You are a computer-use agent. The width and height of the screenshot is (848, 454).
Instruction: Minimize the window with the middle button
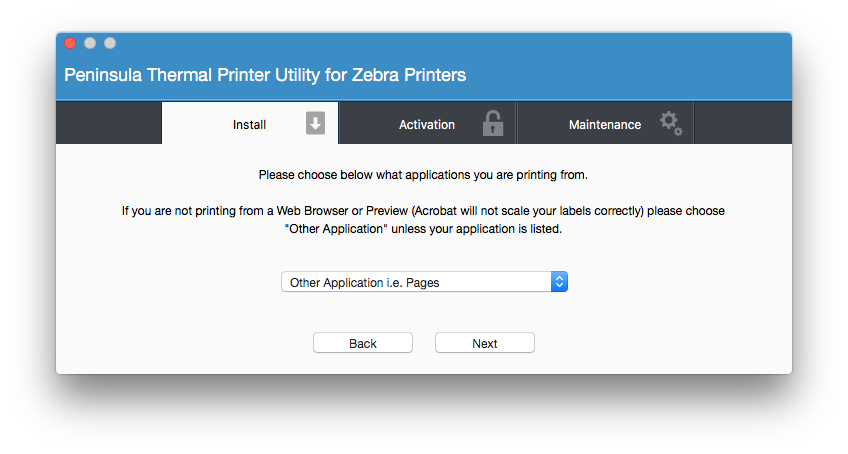(90, 43)
